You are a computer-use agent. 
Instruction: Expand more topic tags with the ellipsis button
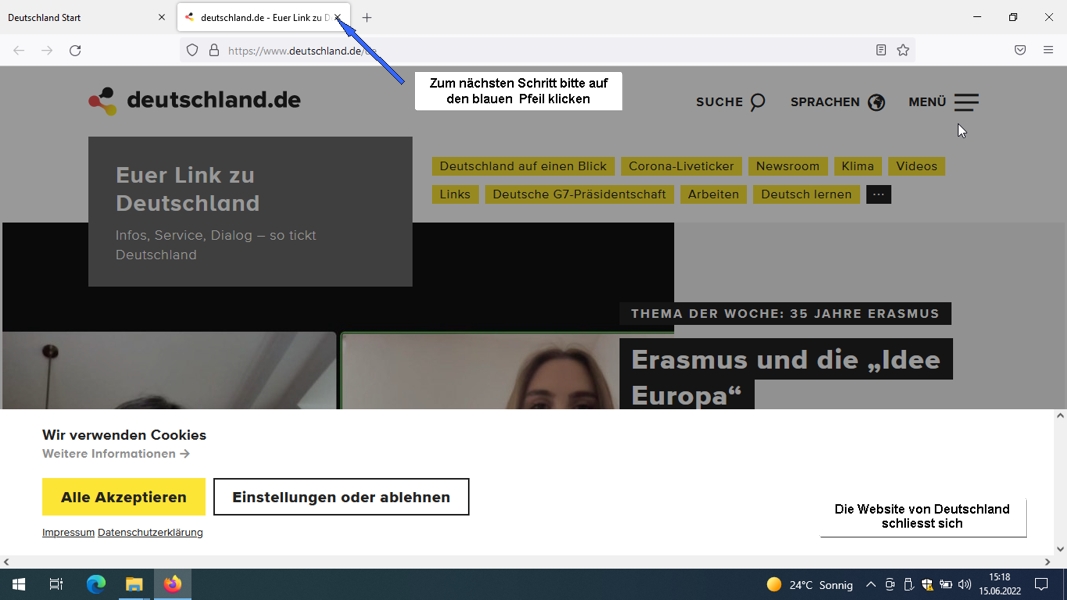click(879, 195)
